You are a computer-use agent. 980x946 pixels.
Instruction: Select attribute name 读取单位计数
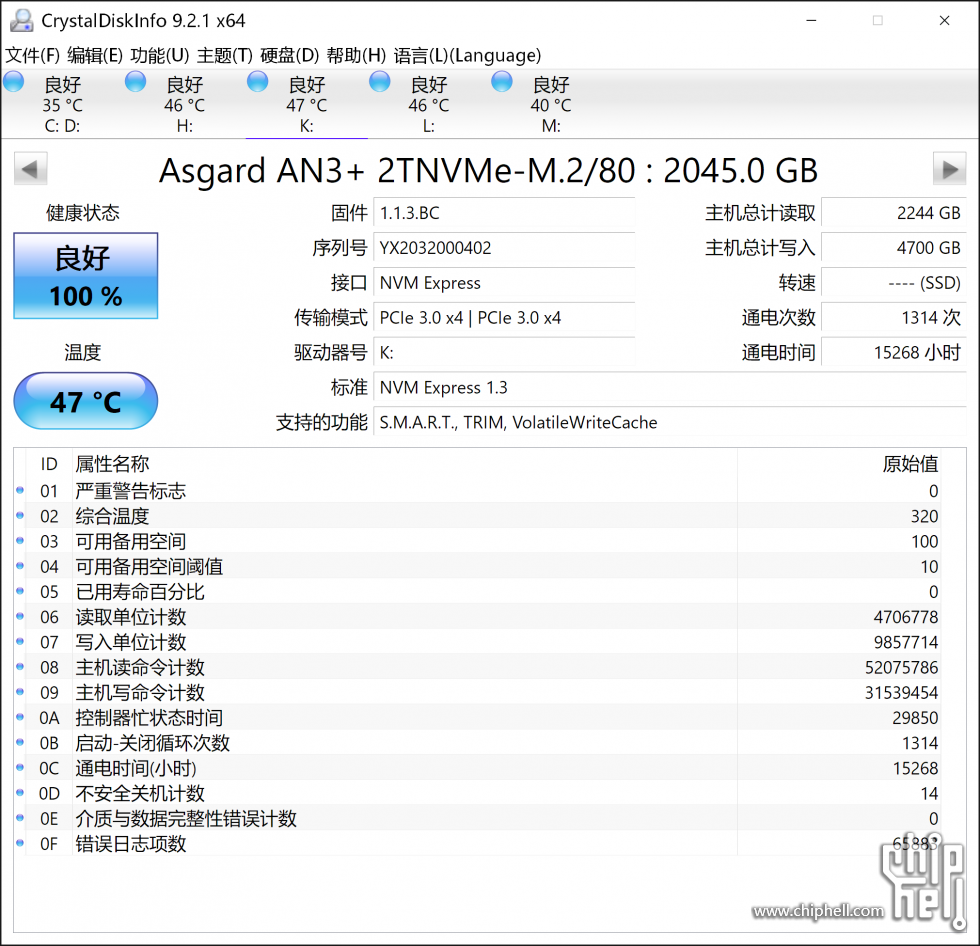pos(131,617)
